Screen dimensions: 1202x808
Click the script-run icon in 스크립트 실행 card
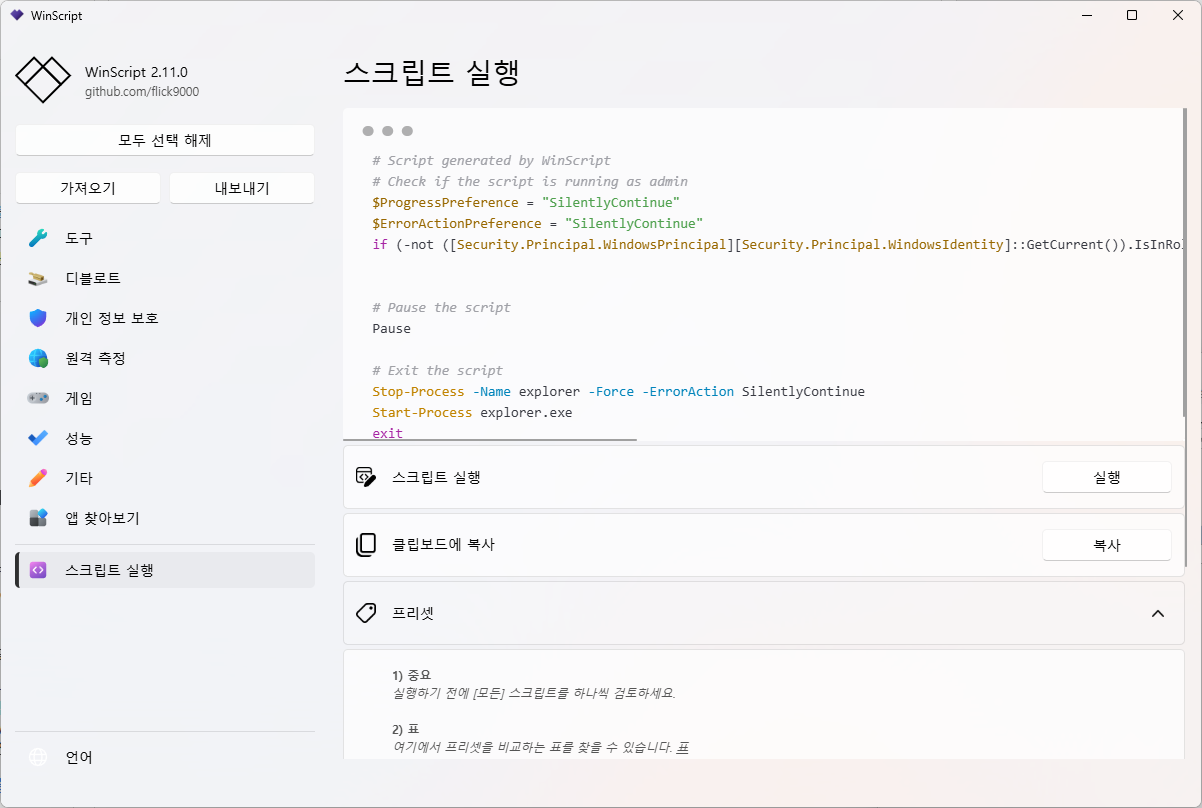point(366,477)
